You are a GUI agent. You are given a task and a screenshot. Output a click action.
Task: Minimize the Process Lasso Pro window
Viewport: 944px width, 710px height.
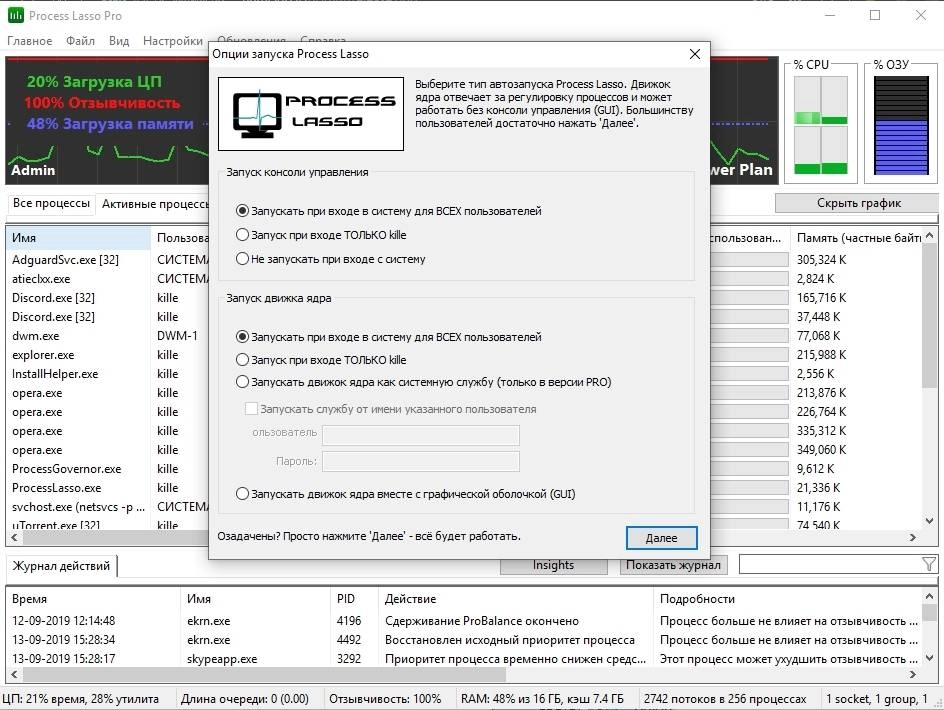pos(830,15)
